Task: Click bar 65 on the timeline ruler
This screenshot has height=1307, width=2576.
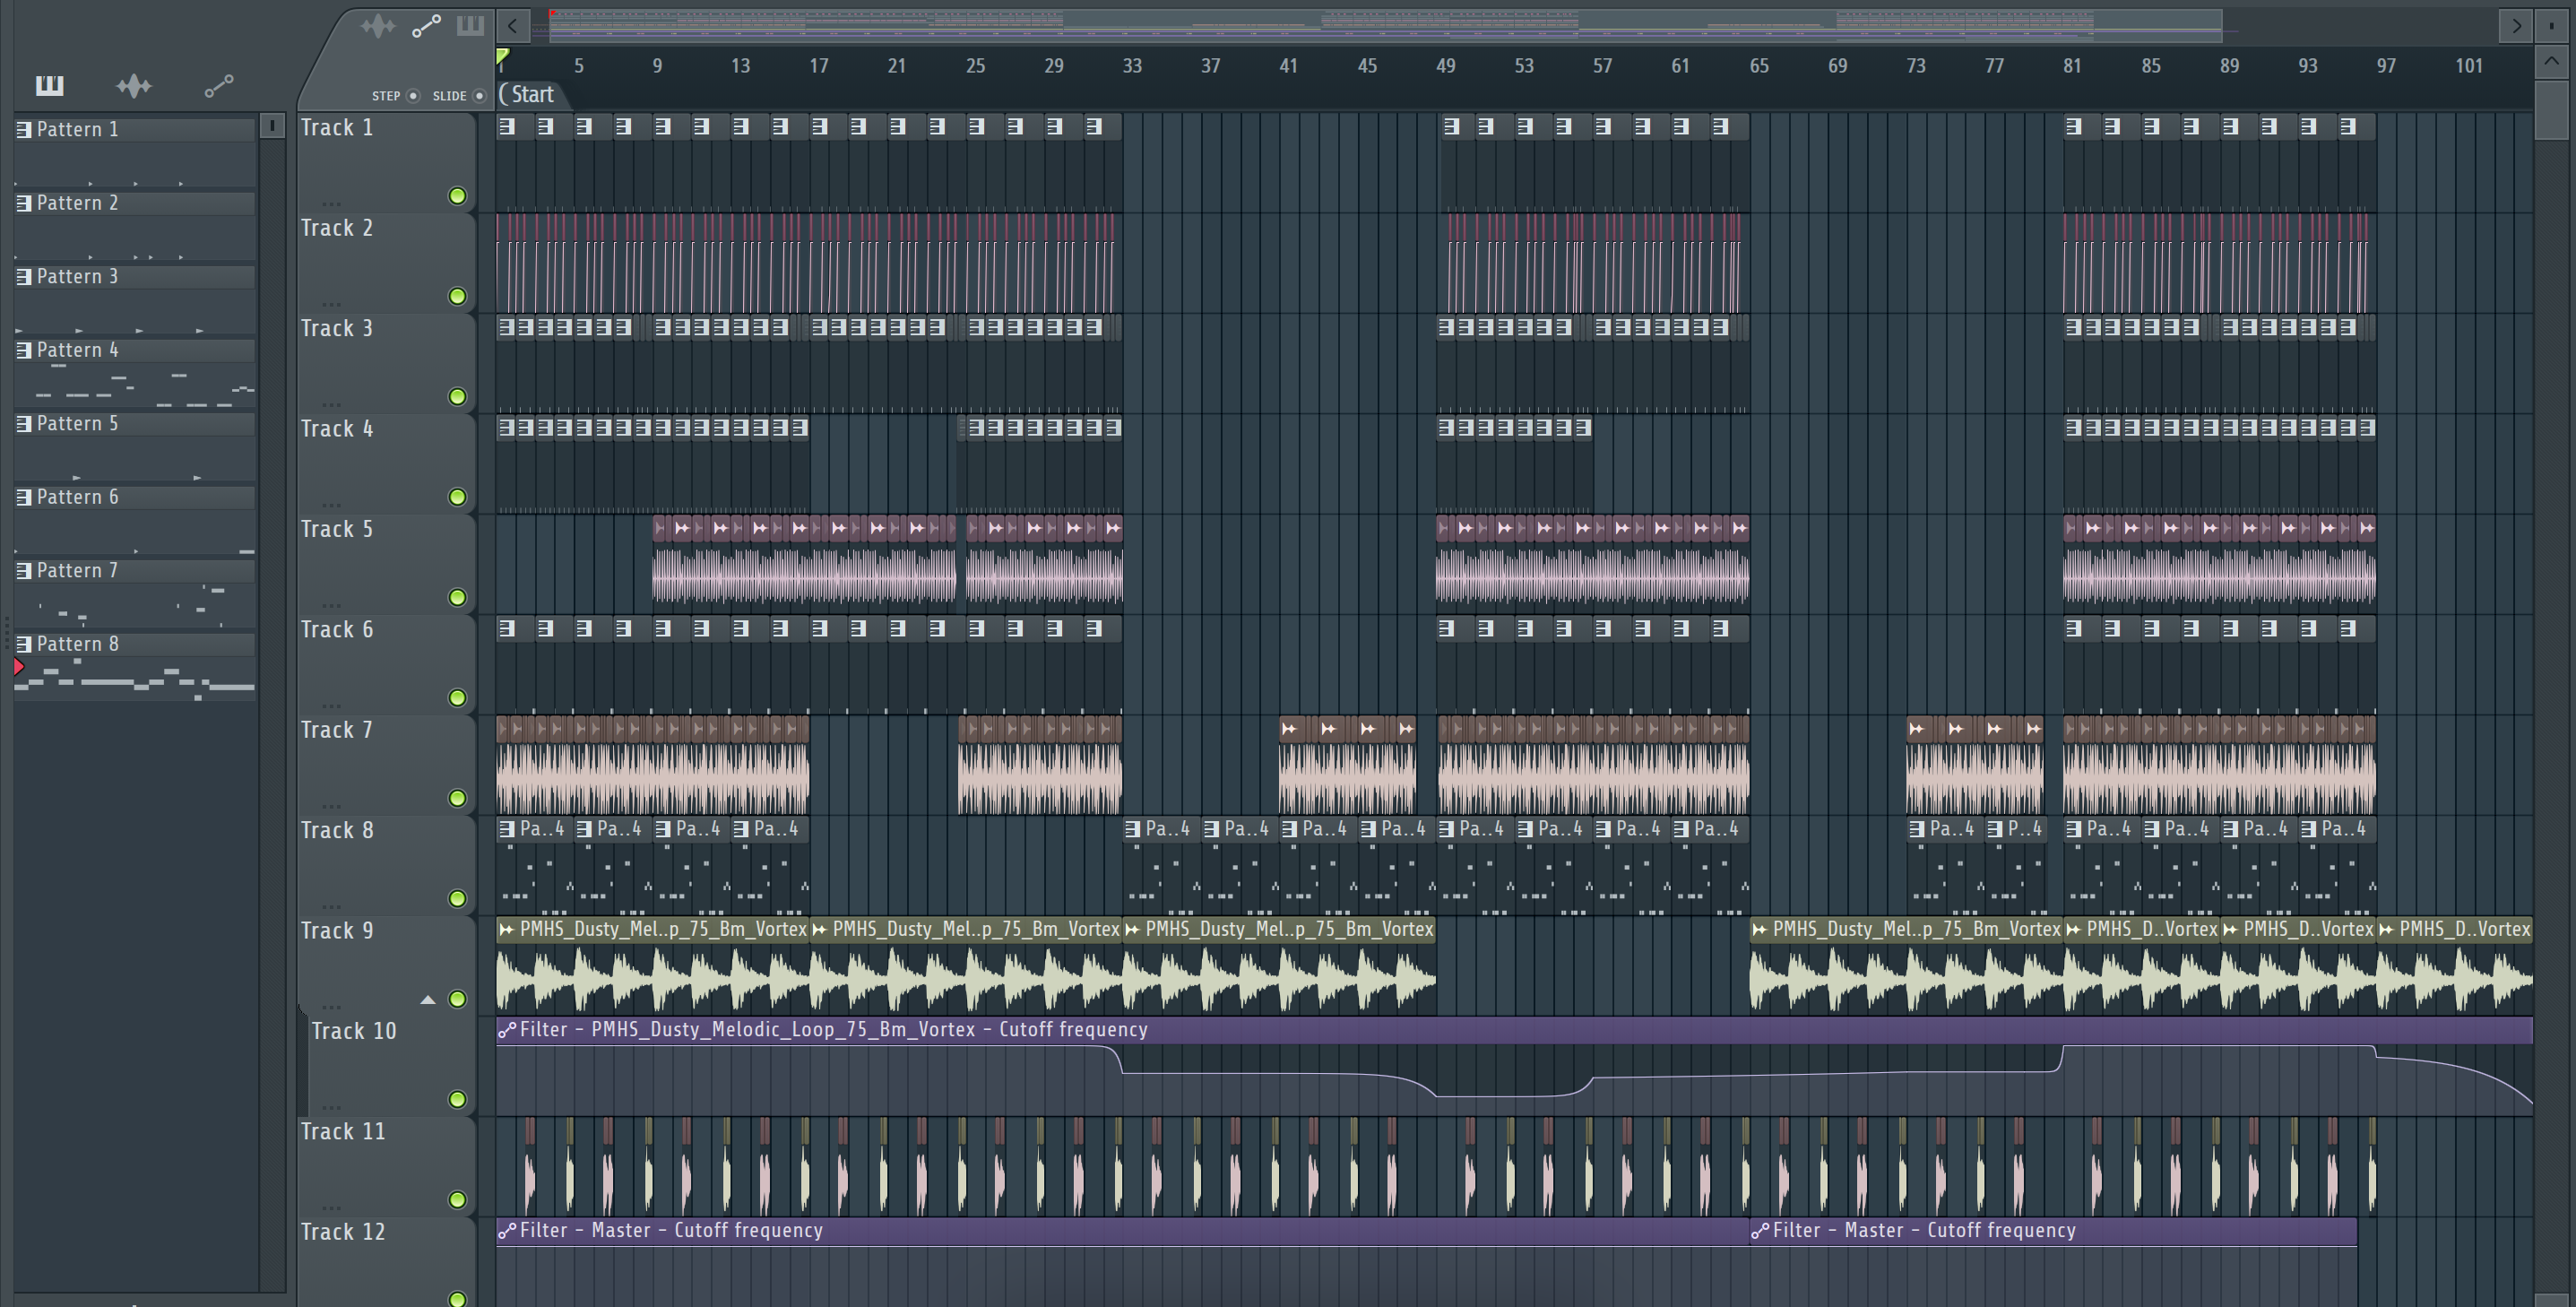Action: (x=1759, y=66)
